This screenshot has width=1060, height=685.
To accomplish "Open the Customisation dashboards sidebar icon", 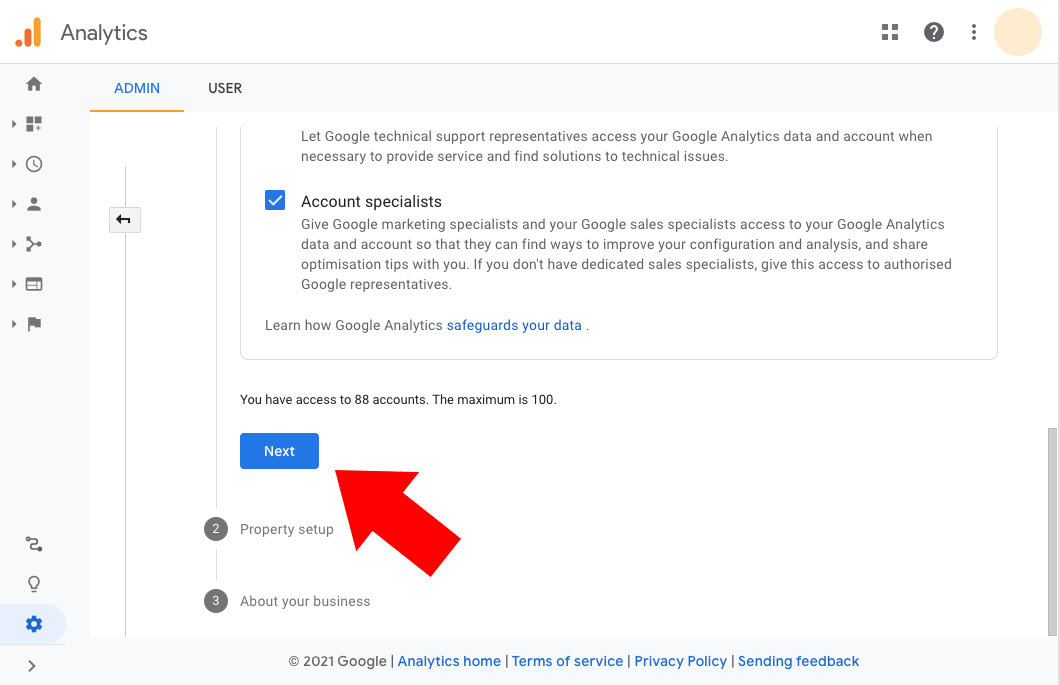I will 34,124.
